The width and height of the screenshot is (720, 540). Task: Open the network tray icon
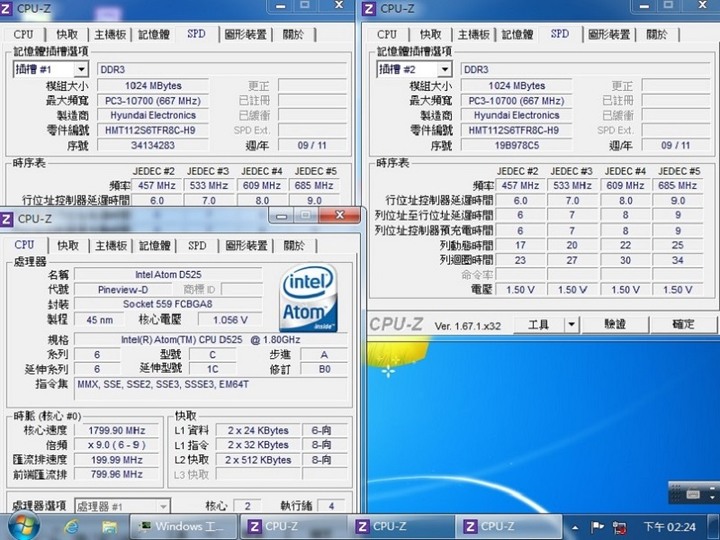[x=619, y=527]
